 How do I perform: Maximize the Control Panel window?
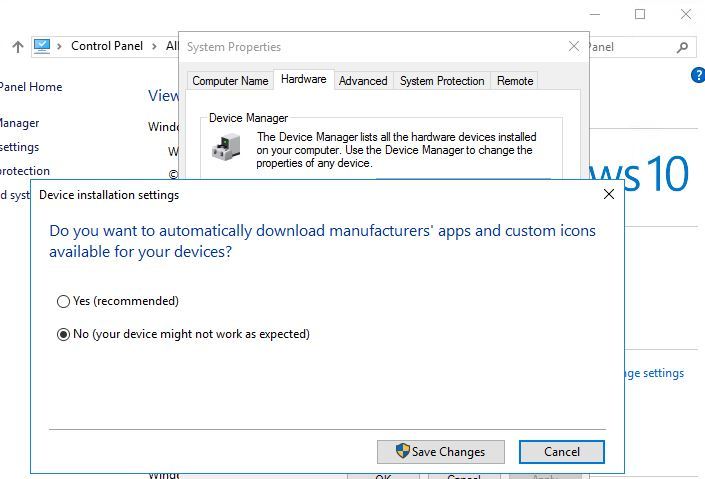pyautogui.click(x=640, y=14)
